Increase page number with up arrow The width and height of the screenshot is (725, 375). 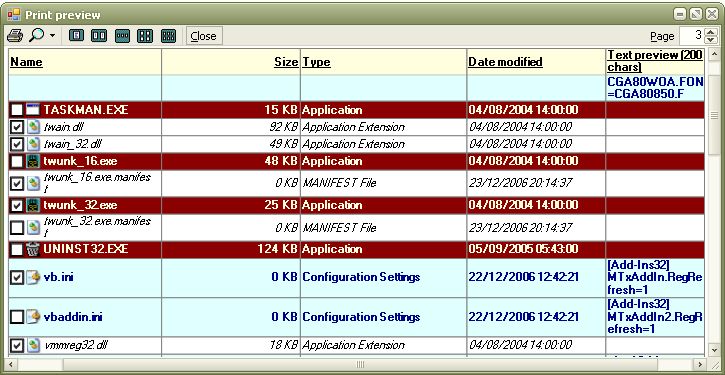pyautogui.click(x=712, y=31)
